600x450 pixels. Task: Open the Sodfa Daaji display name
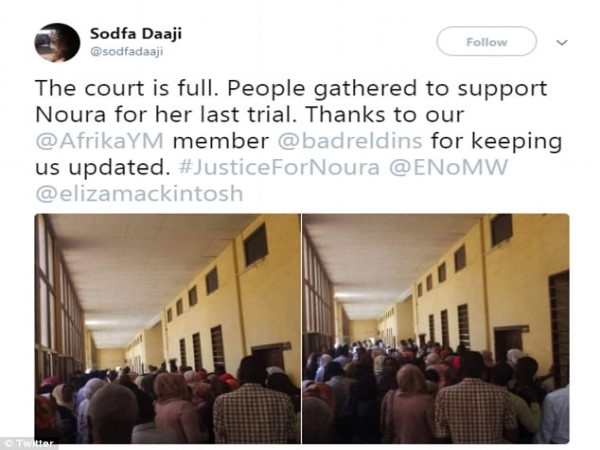[x=136, y=34]
